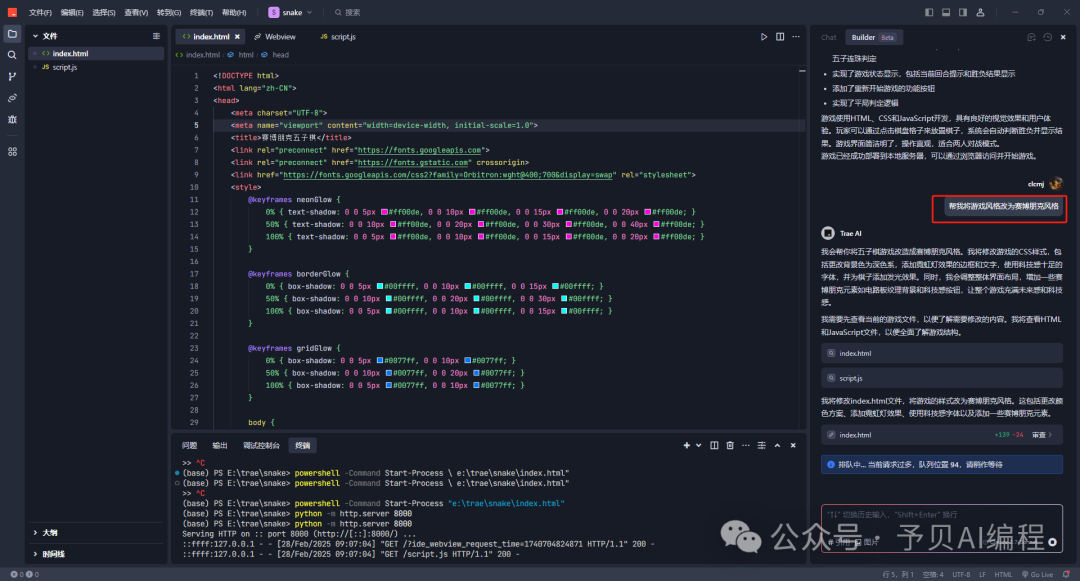The image size is (1080, 581).
Task: Toggle the right sidebar layout
Action: [x=961, y=12]
